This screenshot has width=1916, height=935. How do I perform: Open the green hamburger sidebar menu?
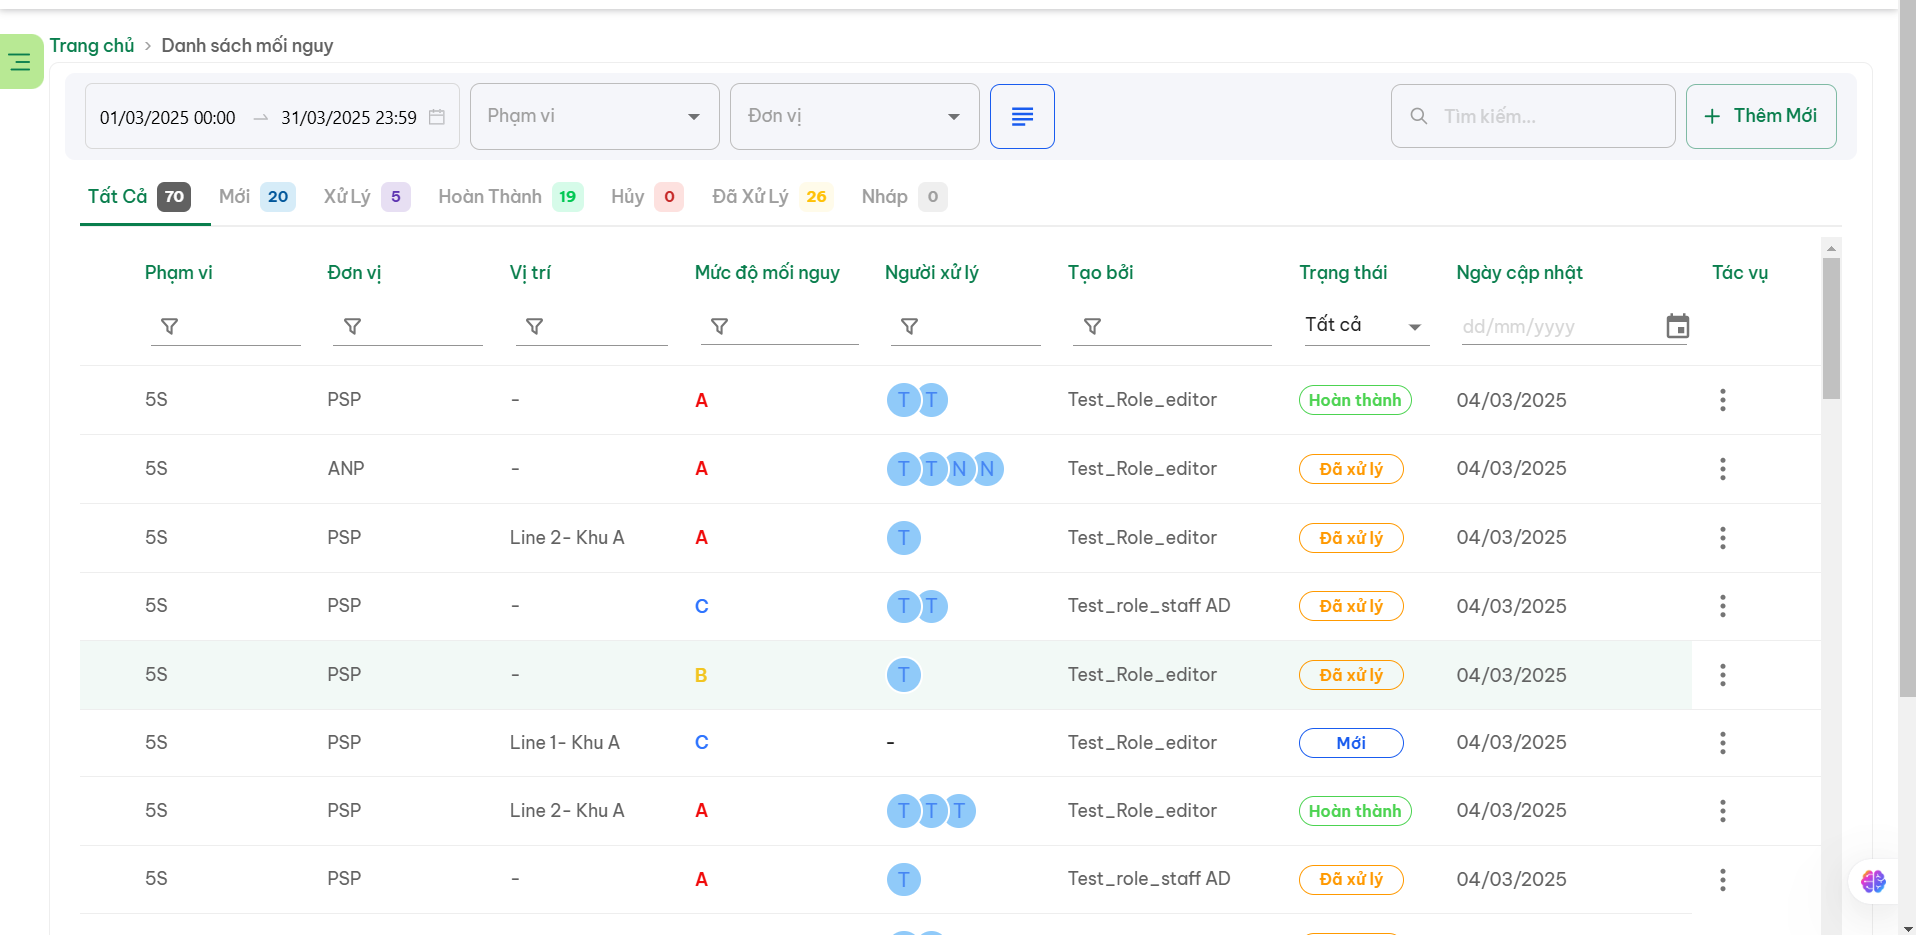[x=20, y=62]
